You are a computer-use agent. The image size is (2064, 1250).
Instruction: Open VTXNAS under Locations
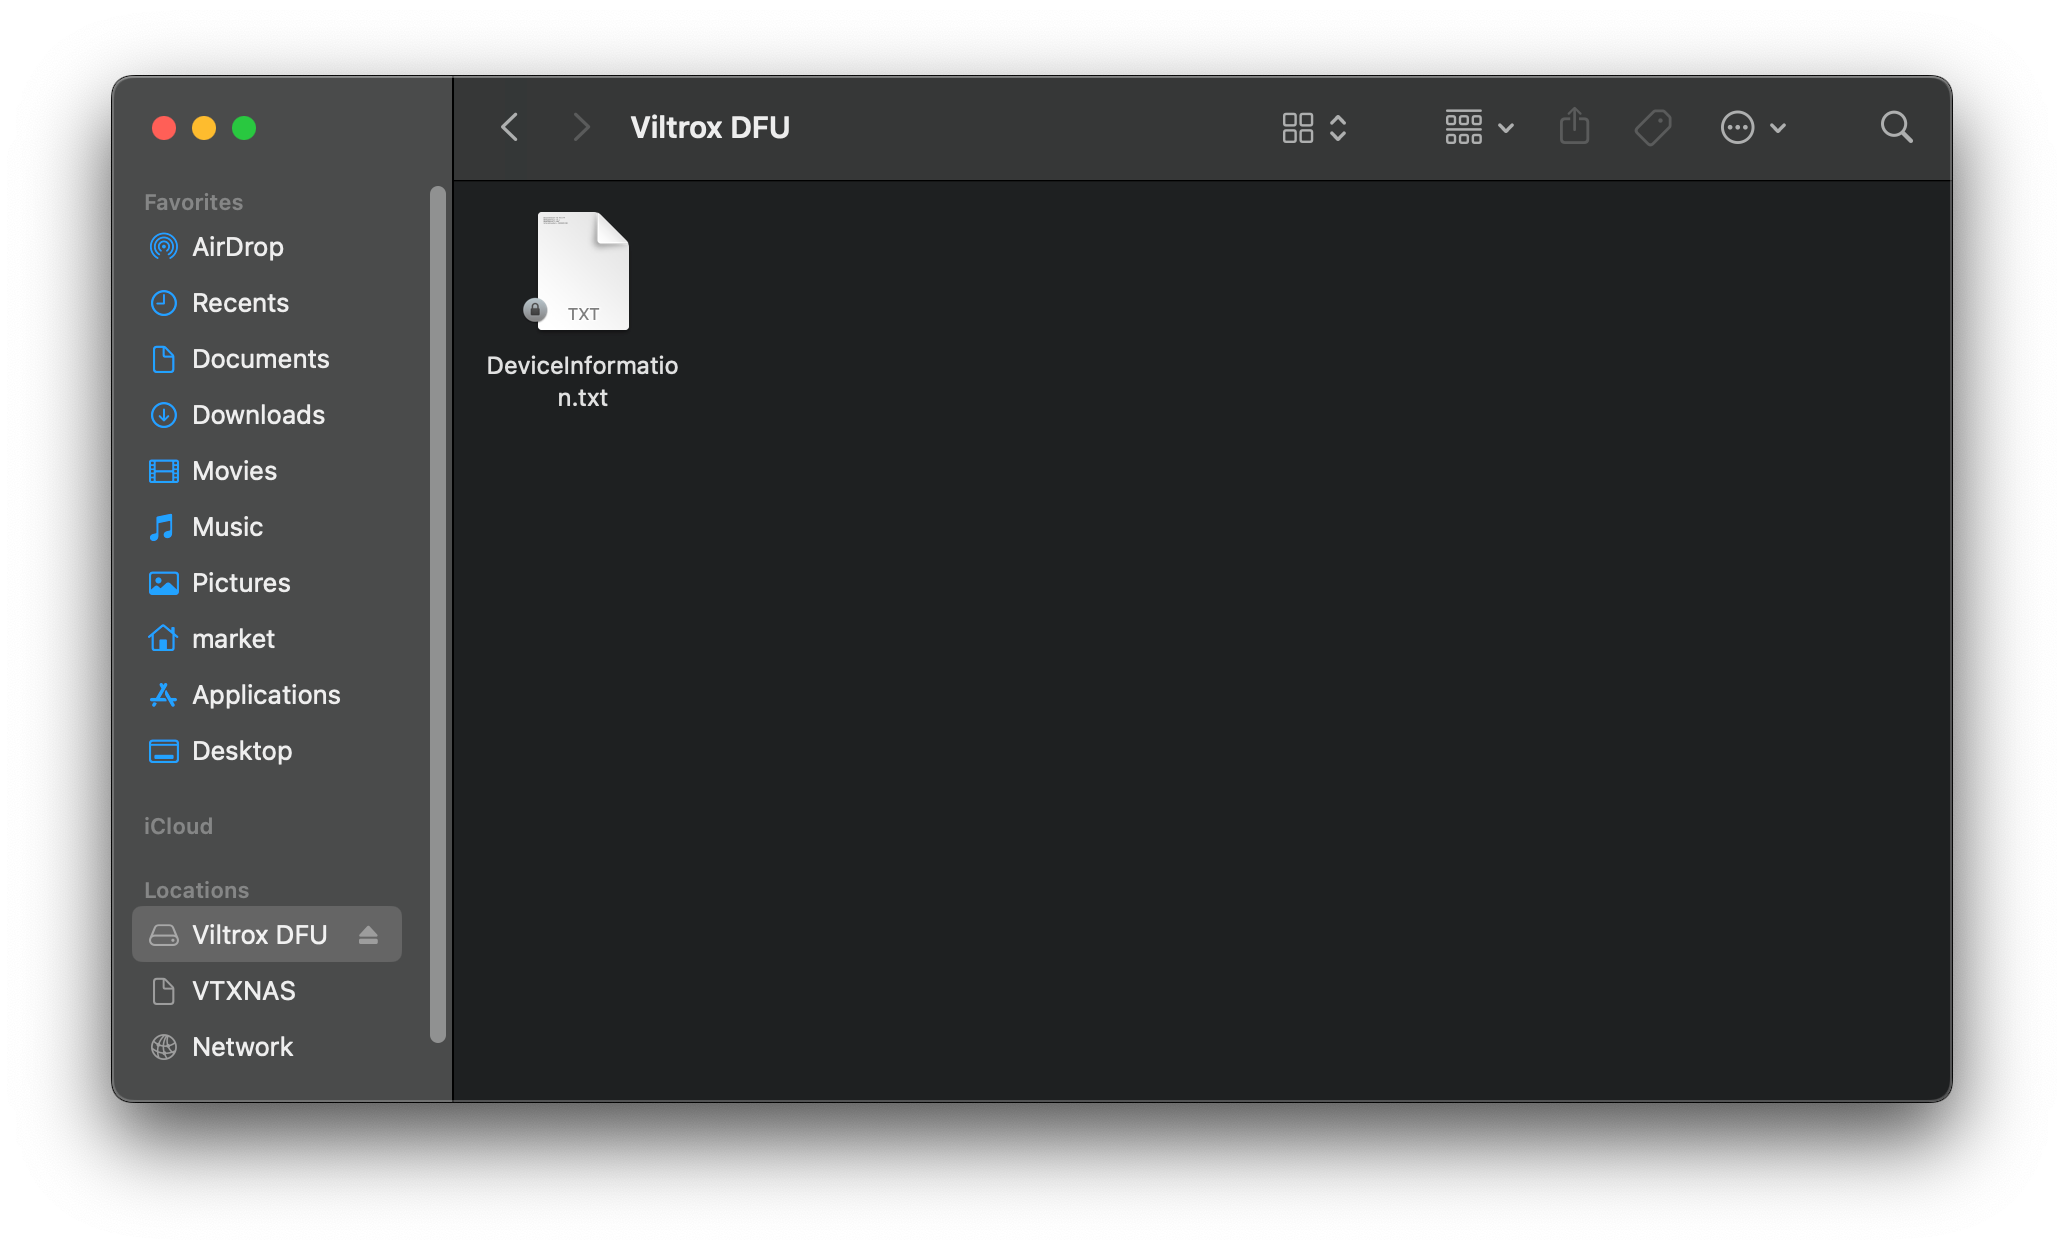[x=244, y=991]
